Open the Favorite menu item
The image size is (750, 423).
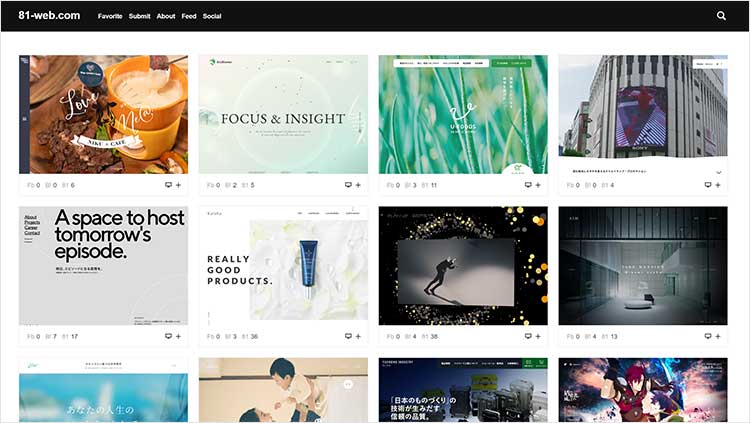point(110,16)
